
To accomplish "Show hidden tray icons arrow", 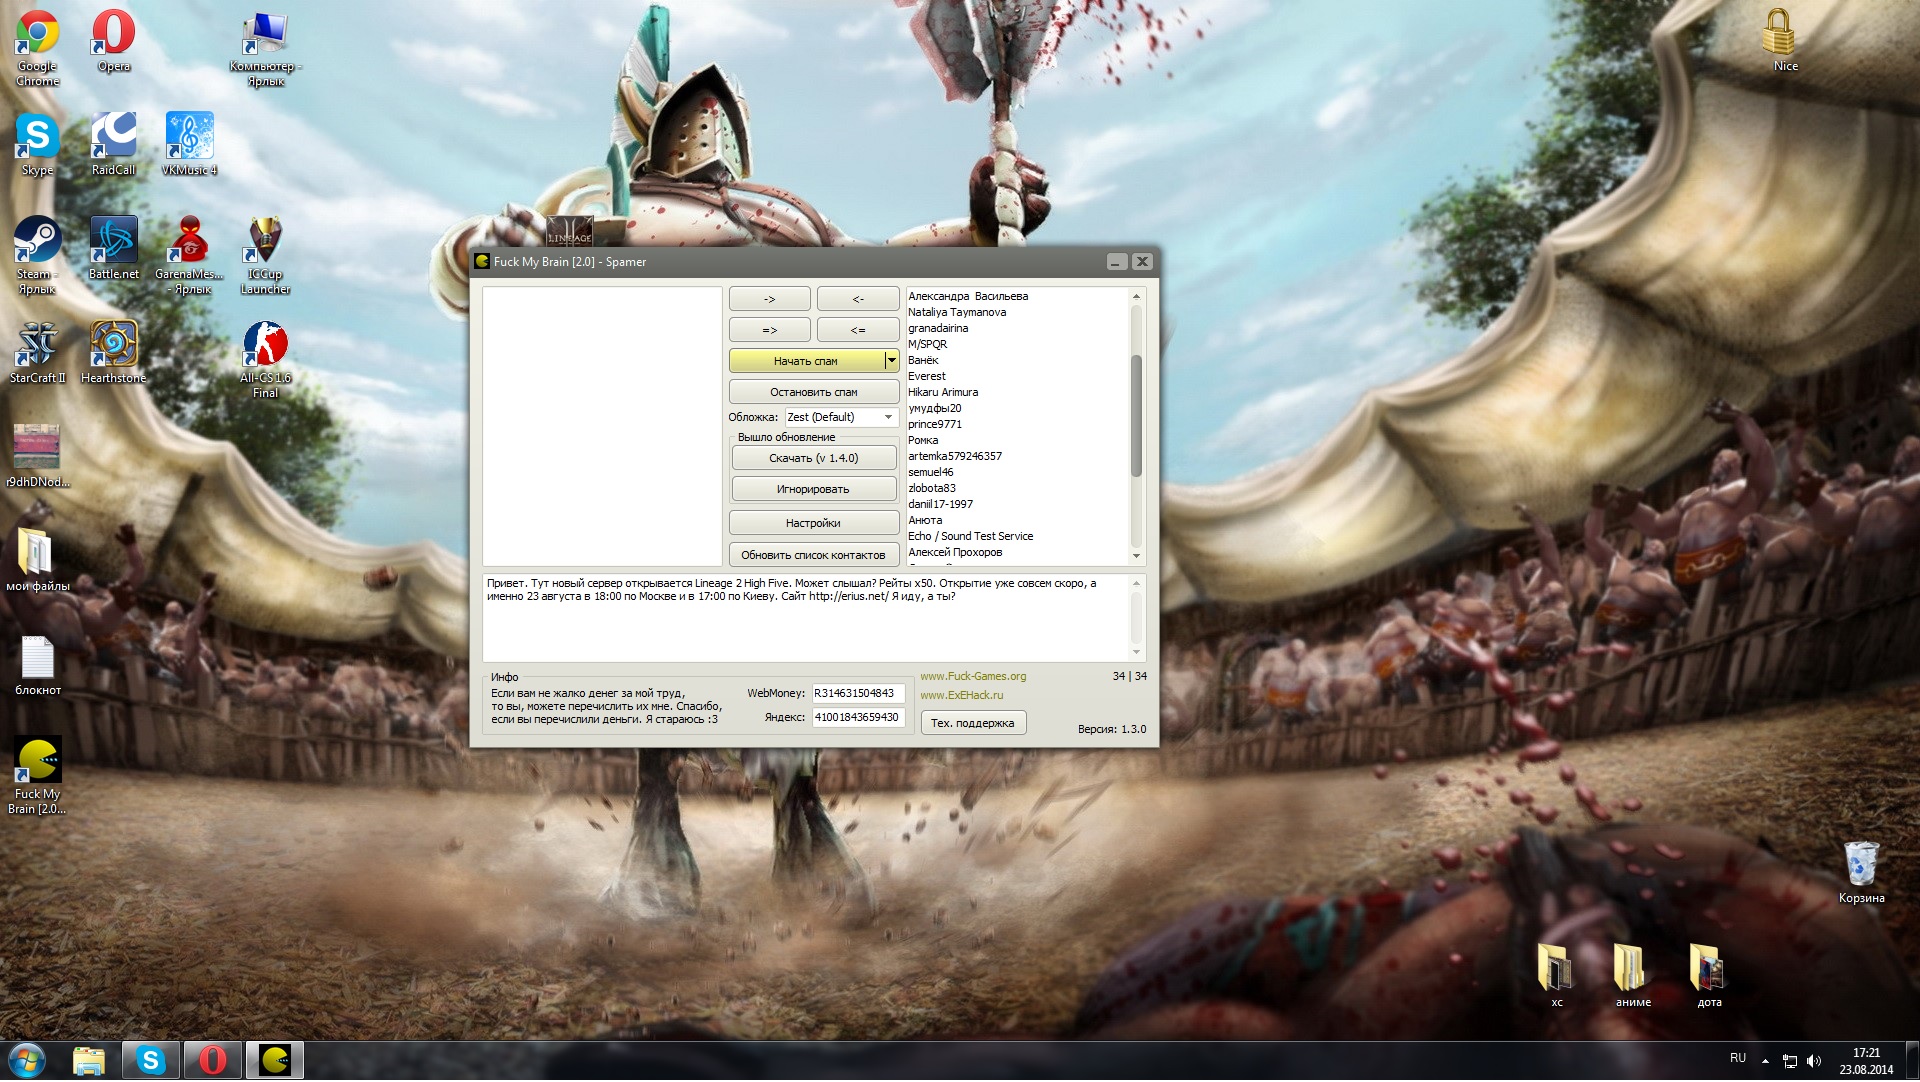I will point(1765,1061).
